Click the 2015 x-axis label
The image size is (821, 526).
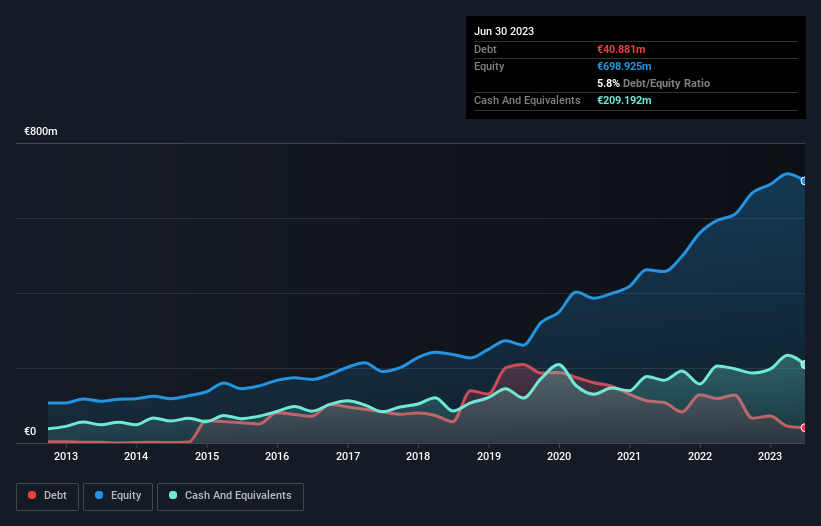(x=207, y=456)
